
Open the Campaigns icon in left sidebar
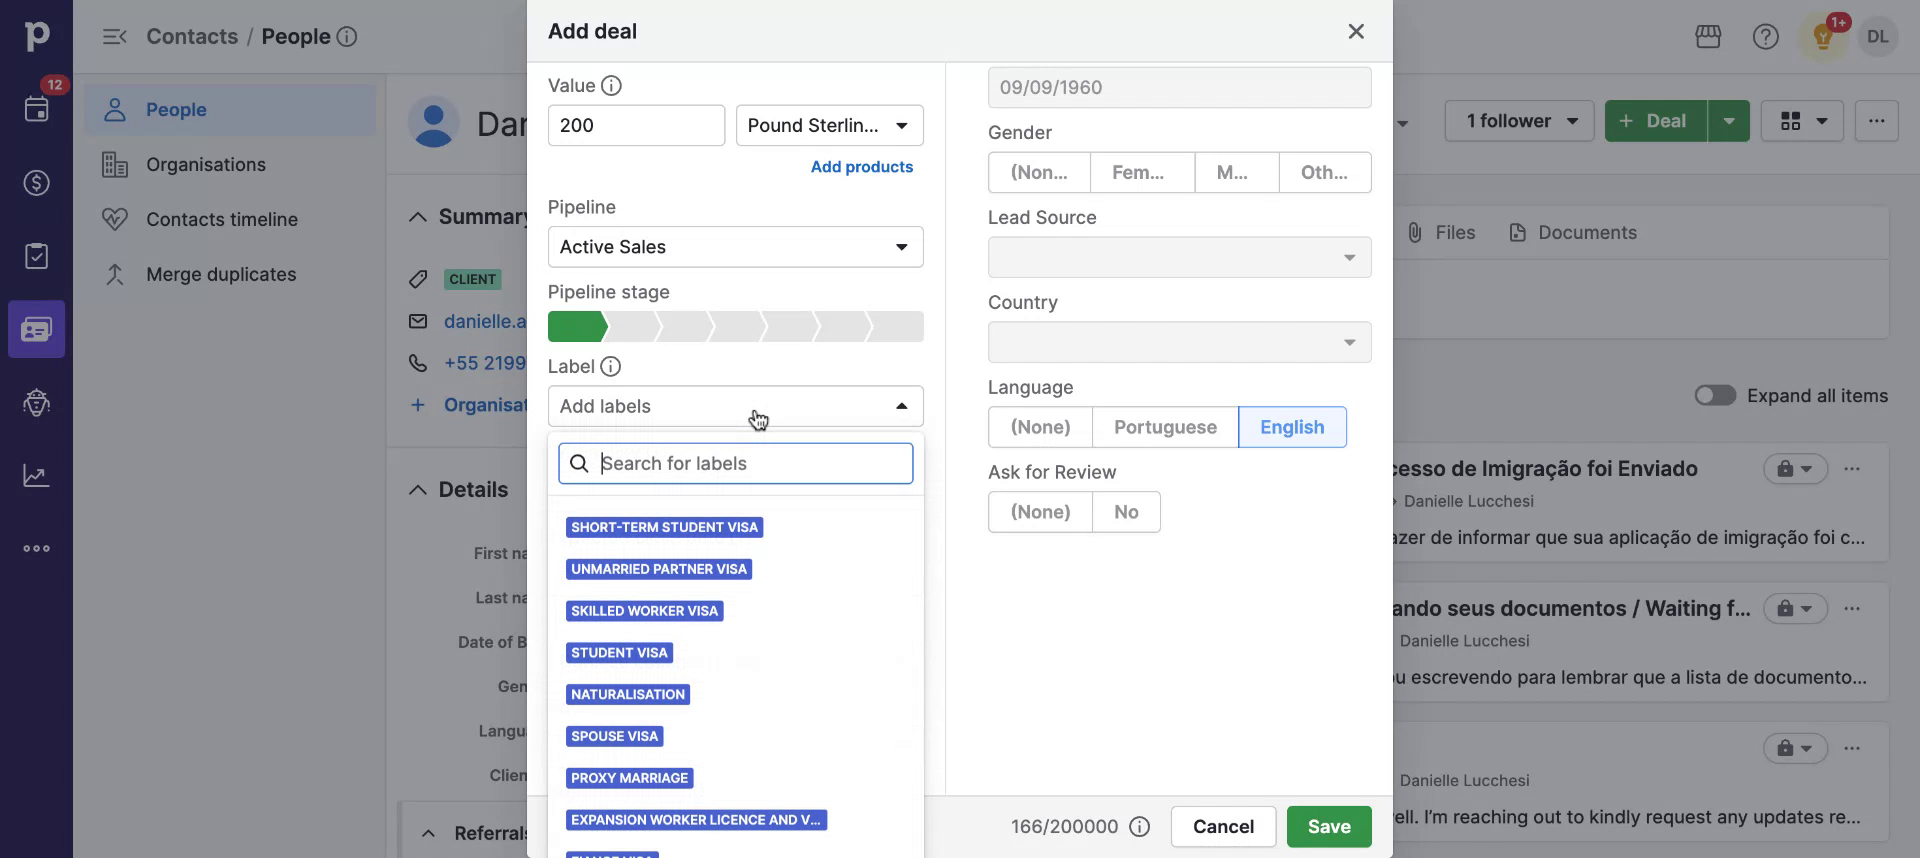[36, 403]
